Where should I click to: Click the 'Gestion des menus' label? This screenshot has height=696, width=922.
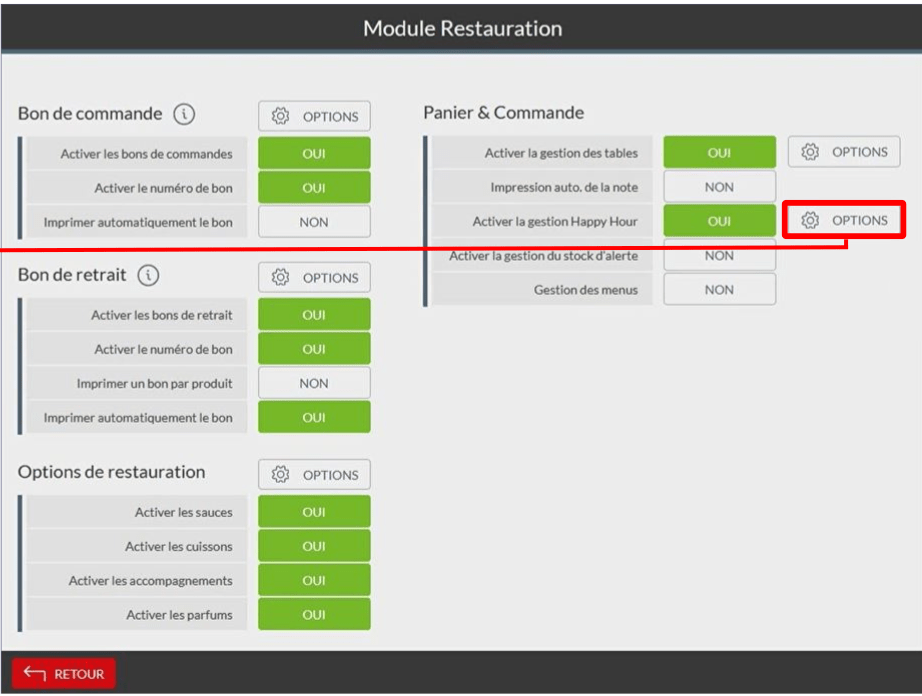pyautogui.click(x=586, y=289)
